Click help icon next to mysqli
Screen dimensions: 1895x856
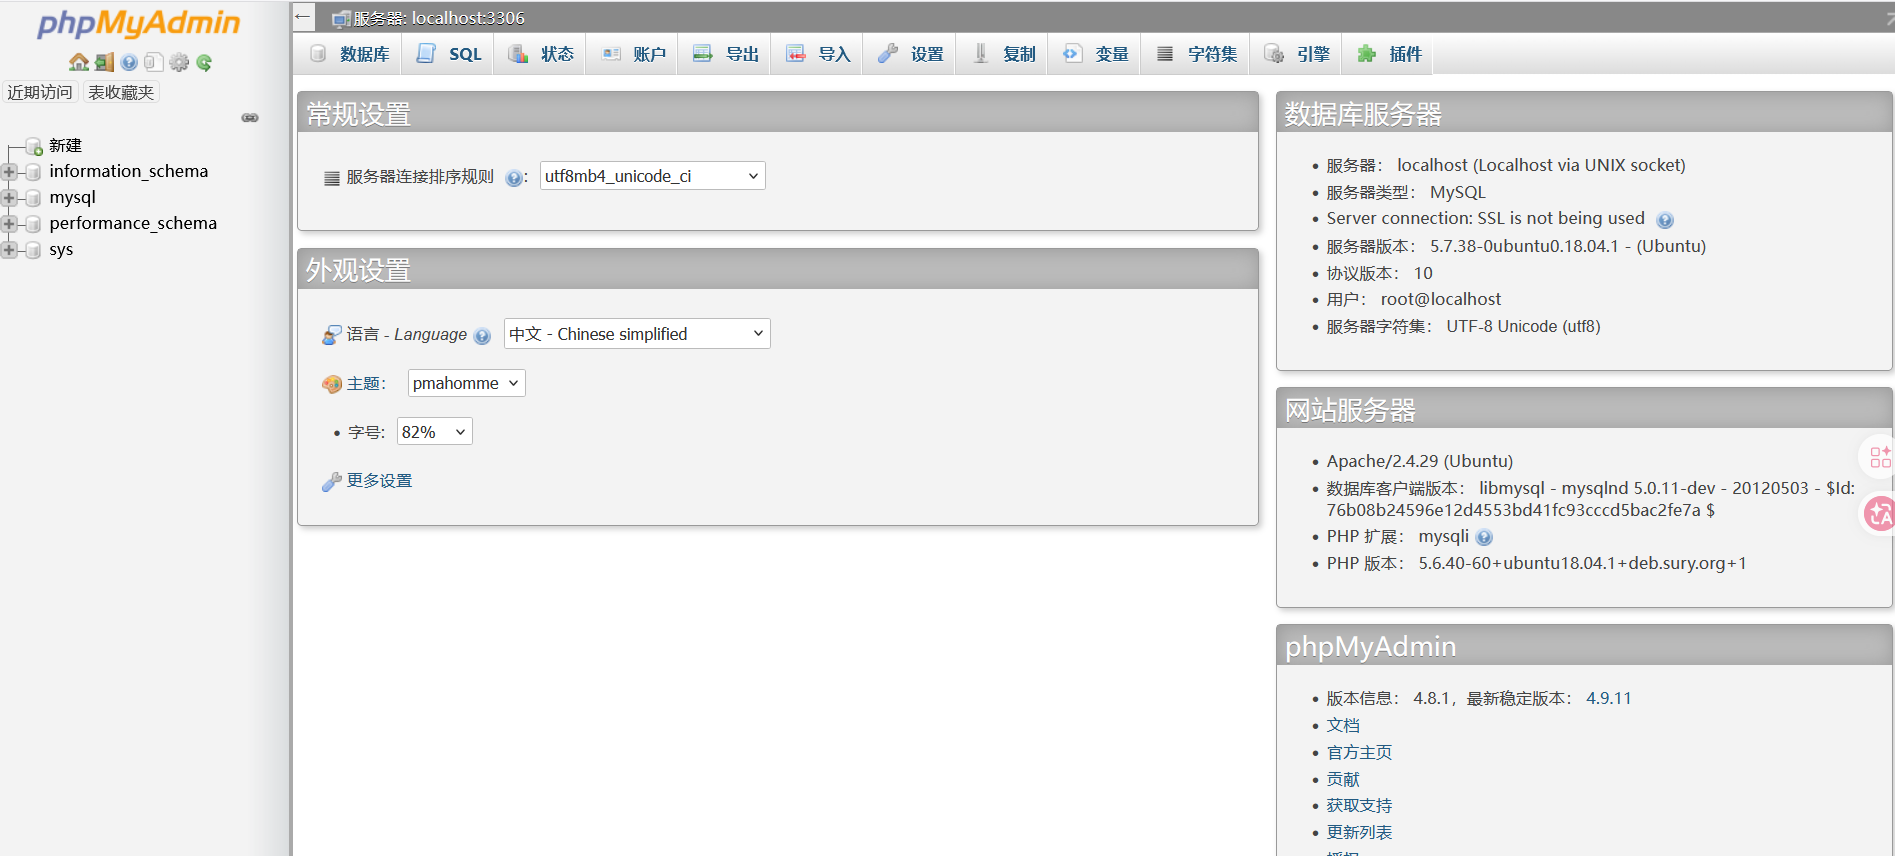pyautogui.click(x=1484, y=537)
